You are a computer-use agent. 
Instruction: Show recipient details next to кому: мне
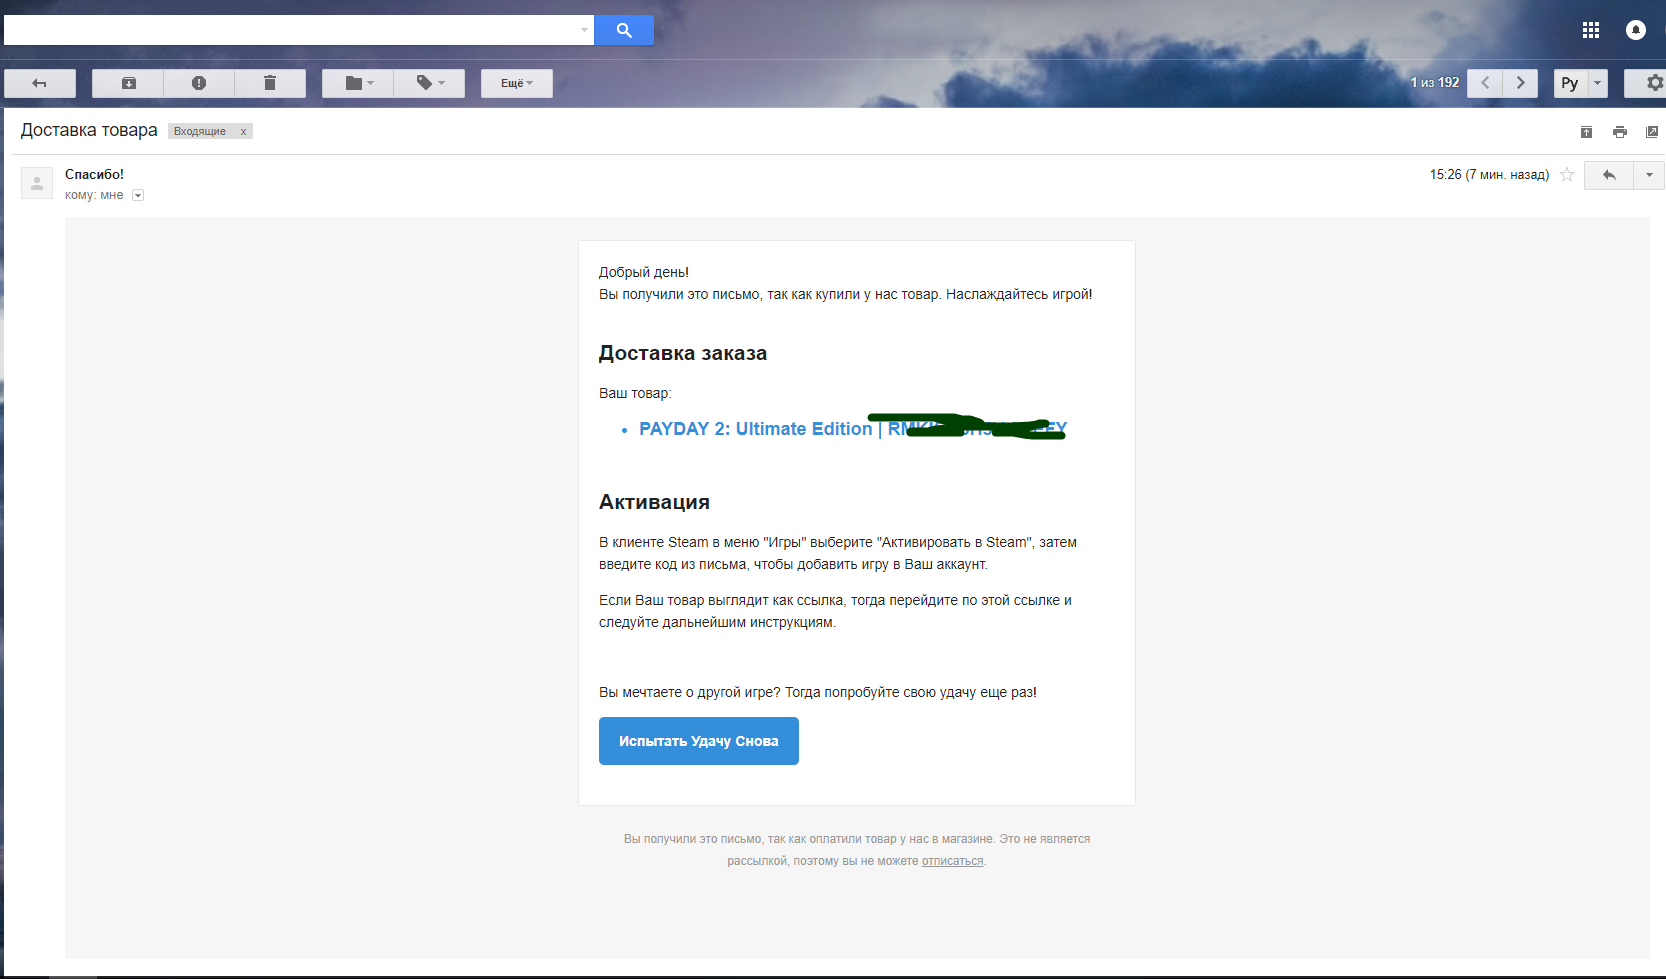(138, 196)
